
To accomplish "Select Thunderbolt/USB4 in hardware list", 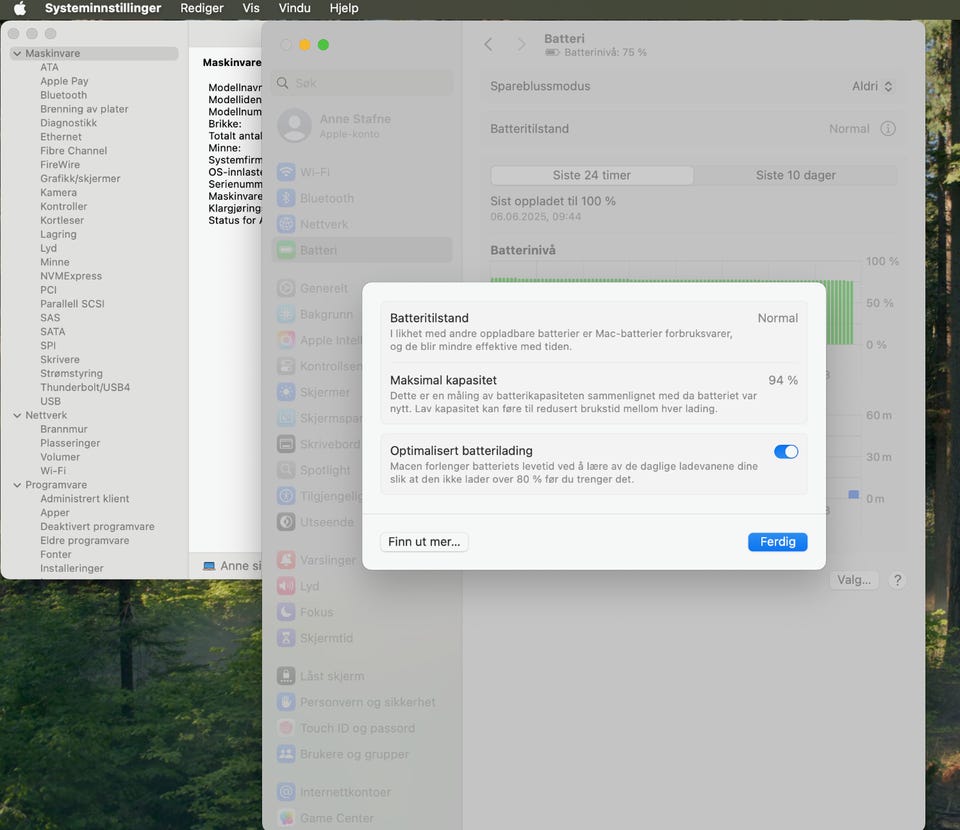I will (x=85, y=387).
